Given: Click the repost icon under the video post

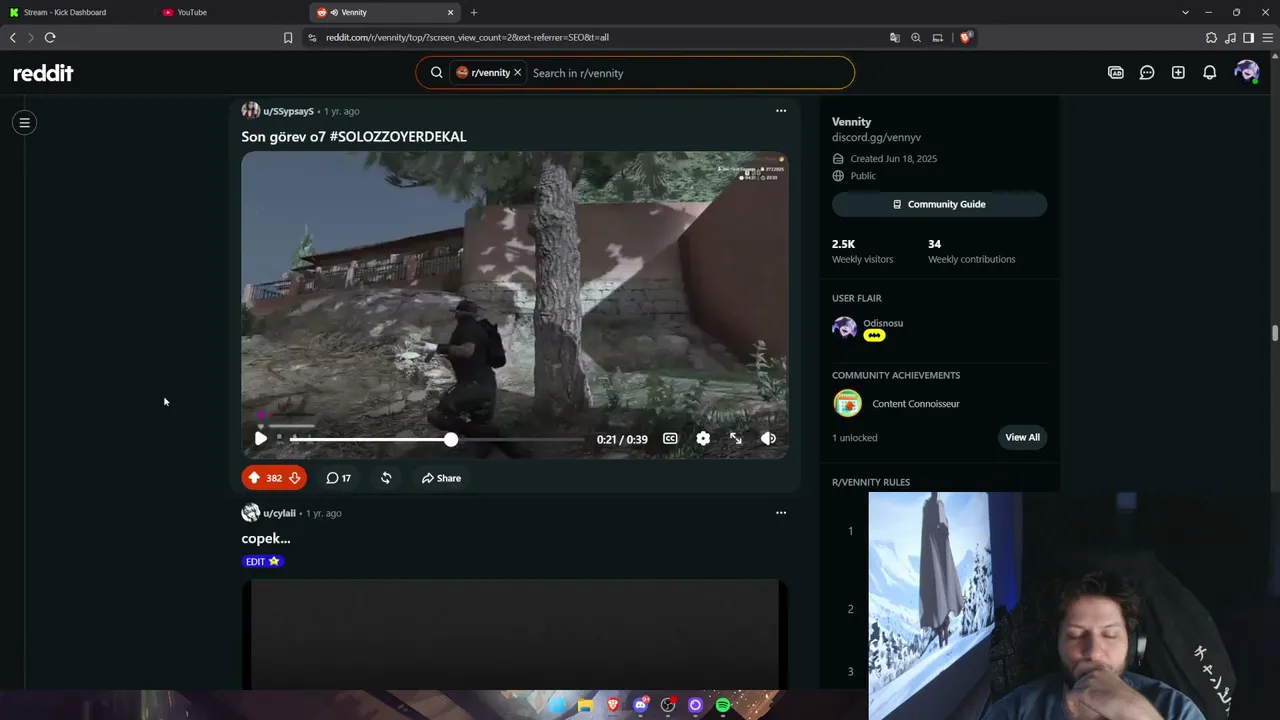Looking at the screenshot, I should 386,478.
